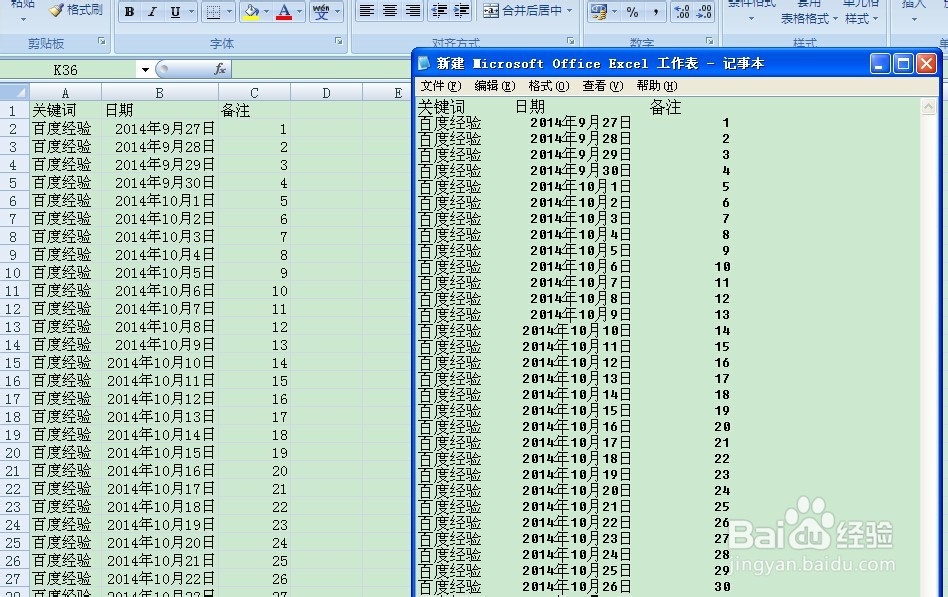Open the 表格格式 table format dropdown
948x597 pixels.
pos(809,19)
